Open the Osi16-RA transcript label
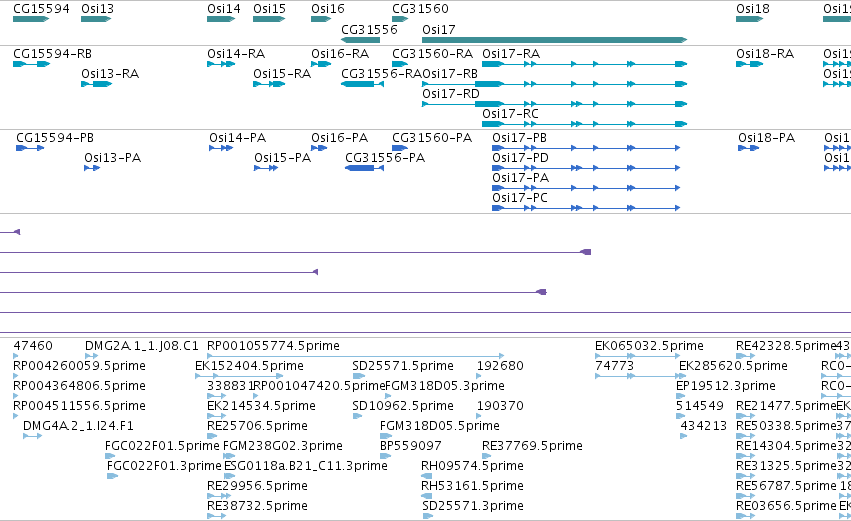851x521 pixels. [x=340, y=54]
